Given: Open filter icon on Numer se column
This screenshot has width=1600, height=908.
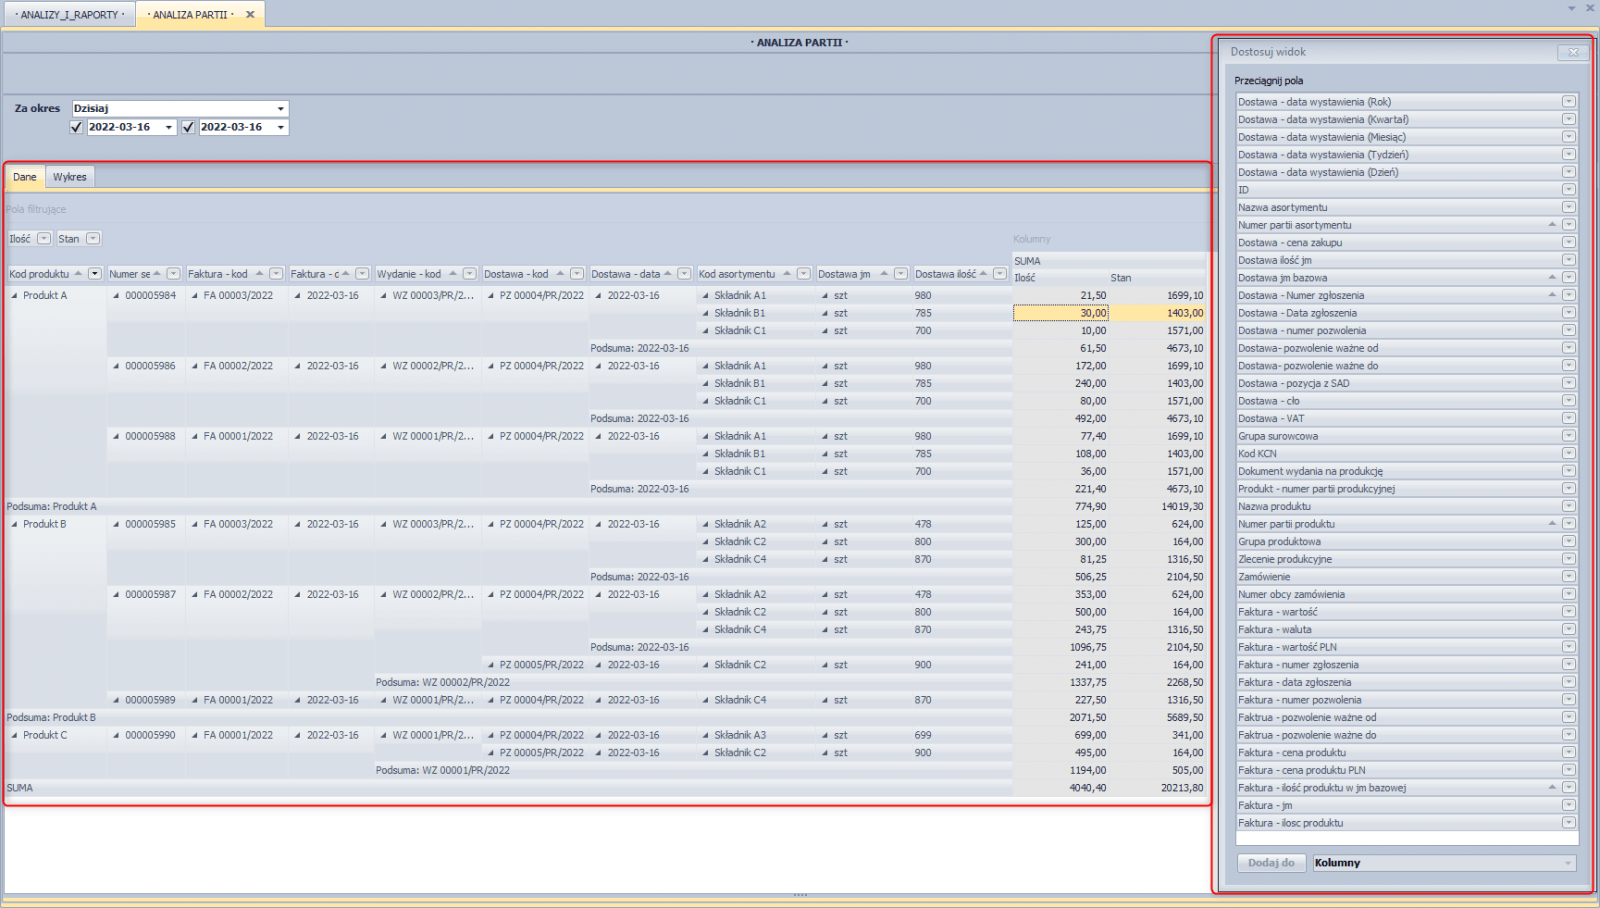Looking at the screenshot, I should point(173,274).
